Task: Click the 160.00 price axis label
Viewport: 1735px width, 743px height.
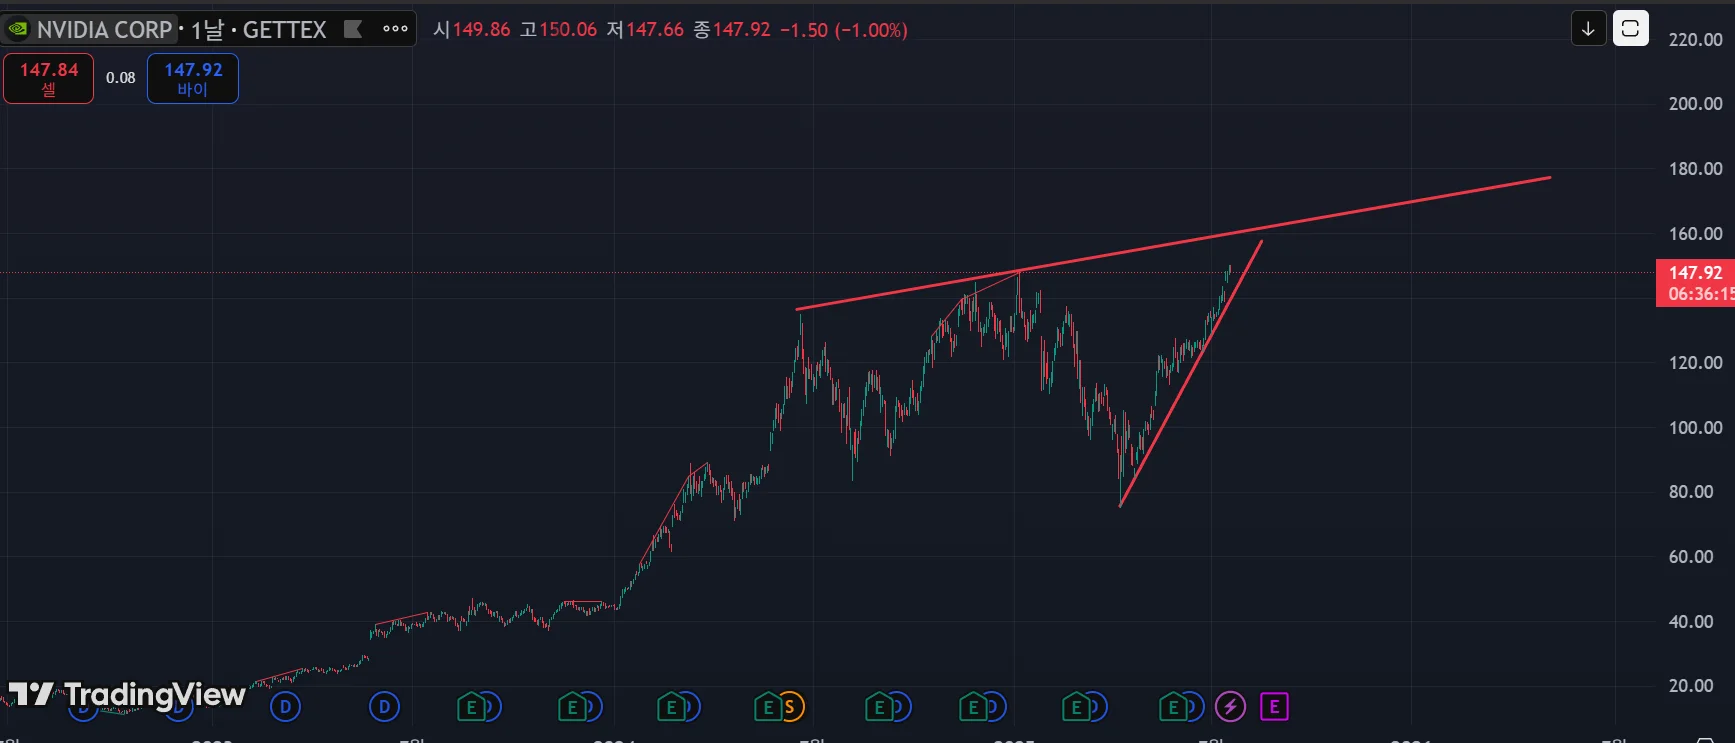Action: pos(1695,234)
